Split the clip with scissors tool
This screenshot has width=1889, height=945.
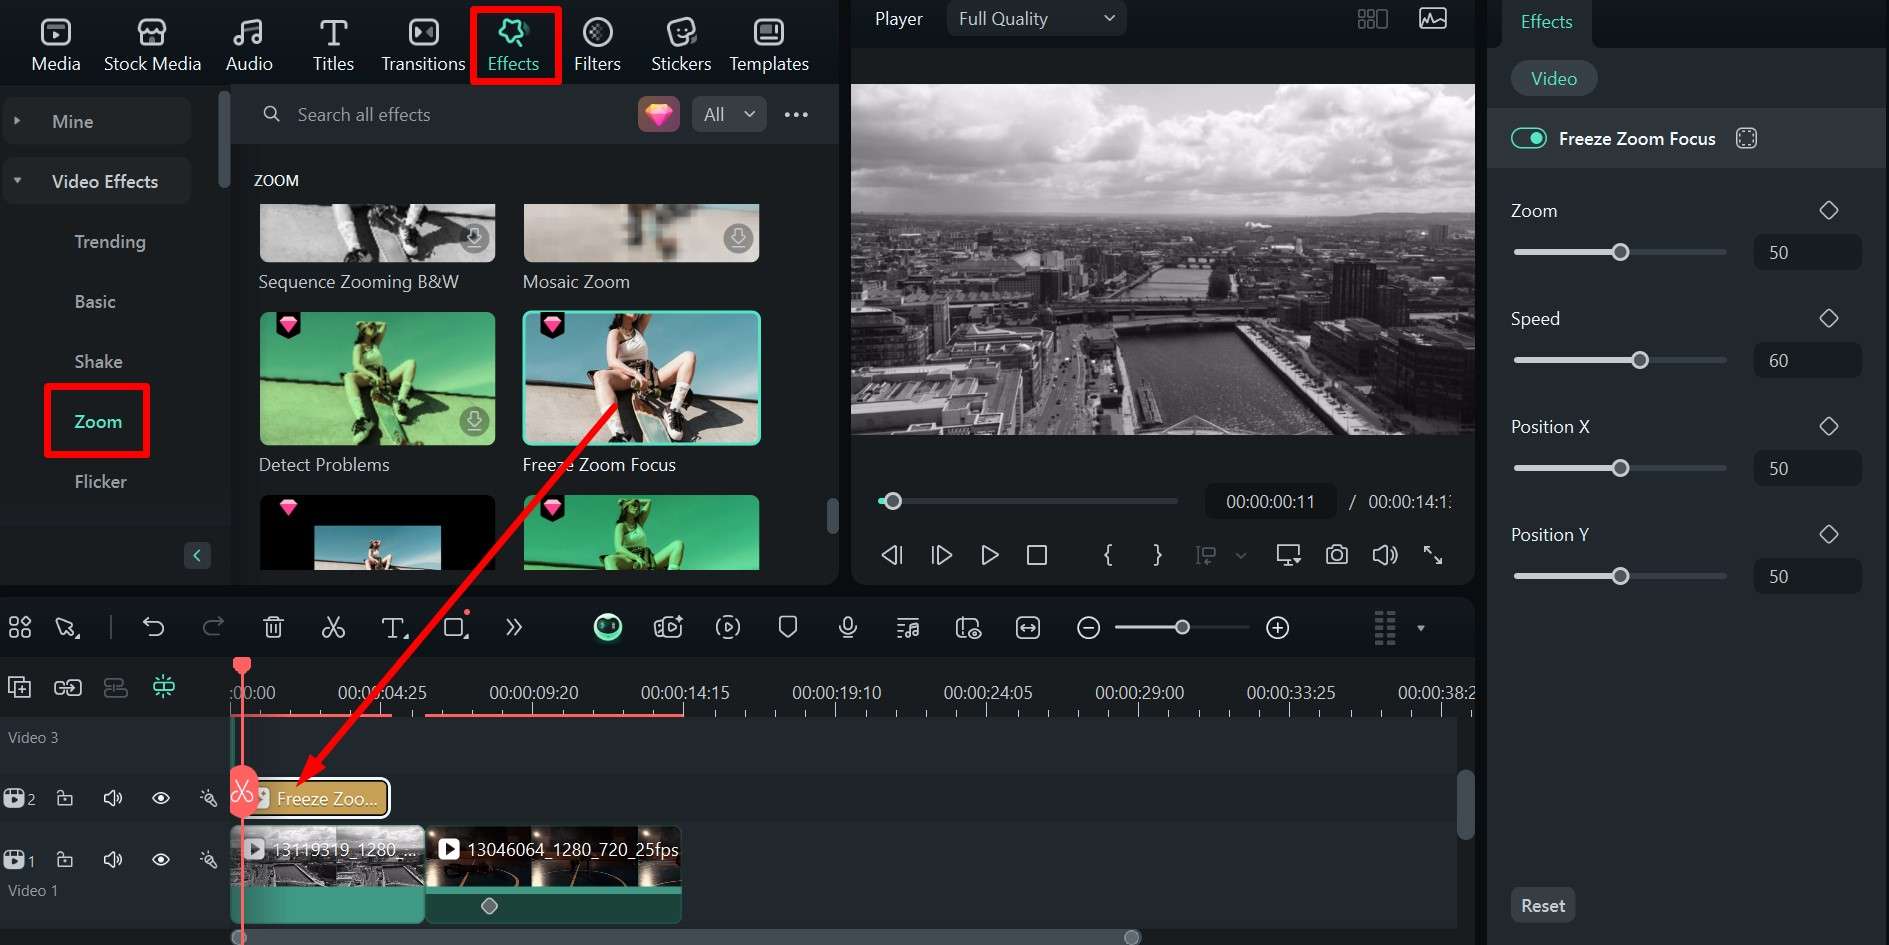click(x=333, y=627)
